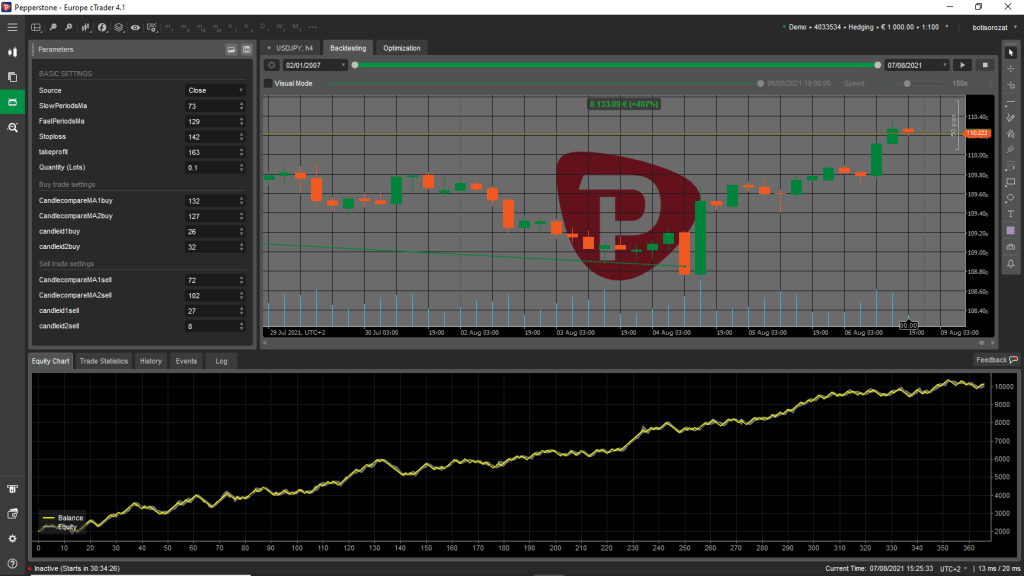Click the Stoploss value field

pos(210,136)
